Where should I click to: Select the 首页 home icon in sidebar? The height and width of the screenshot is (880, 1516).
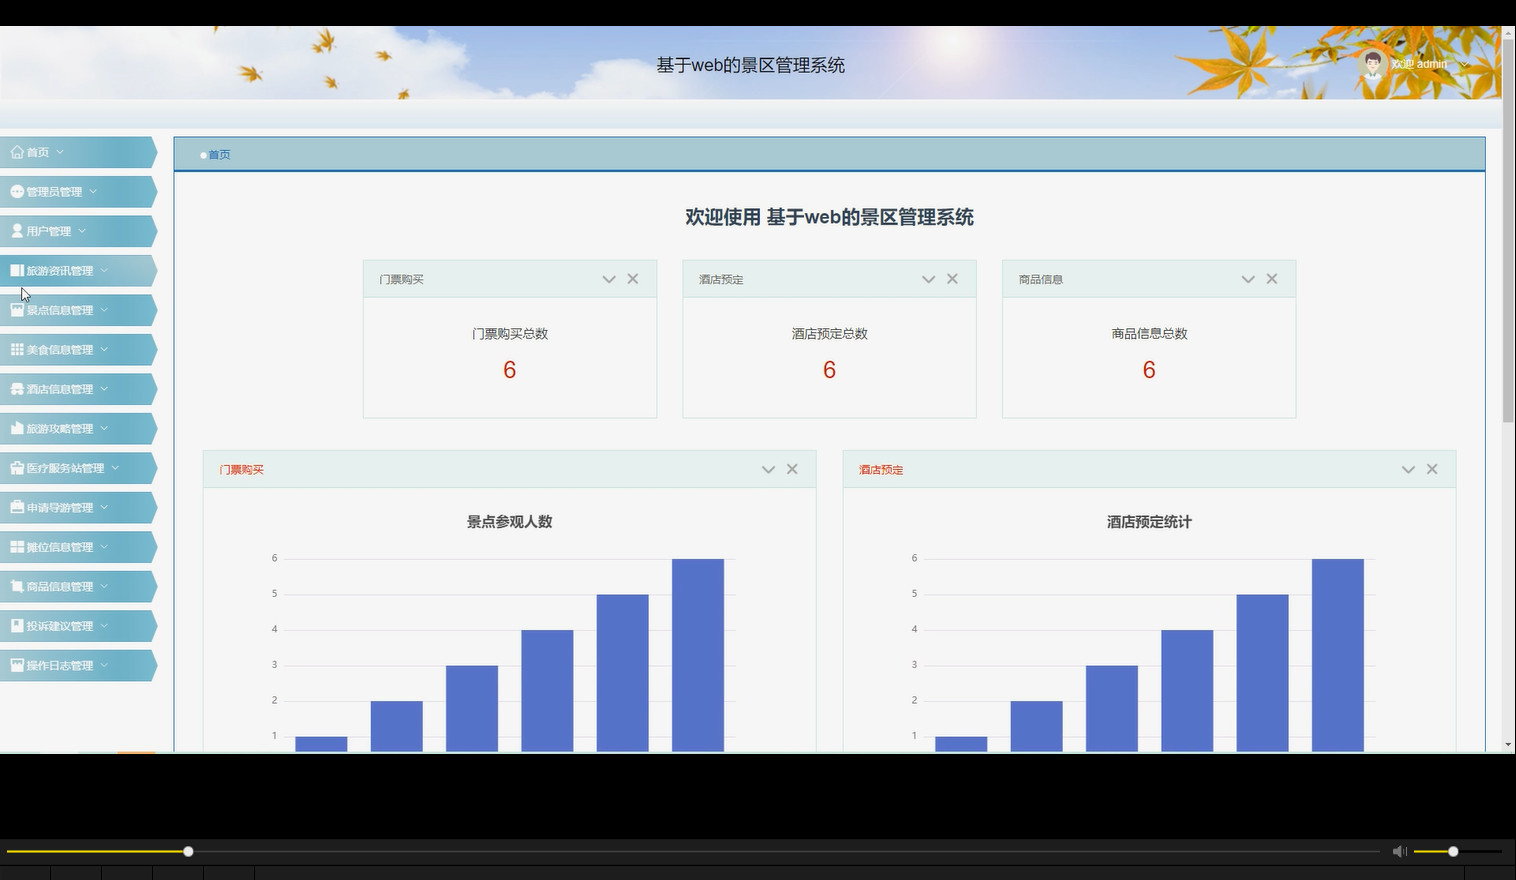(x=16, y=152)
